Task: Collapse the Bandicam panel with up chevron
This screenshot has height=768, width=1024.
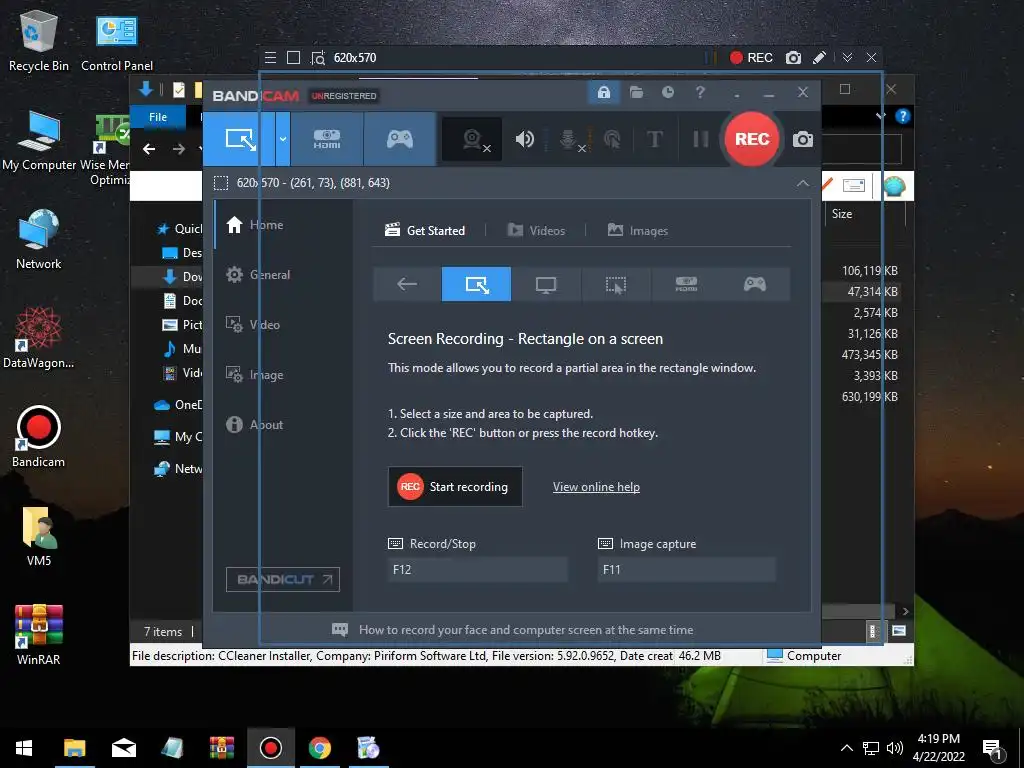Action: click(803, 184)
